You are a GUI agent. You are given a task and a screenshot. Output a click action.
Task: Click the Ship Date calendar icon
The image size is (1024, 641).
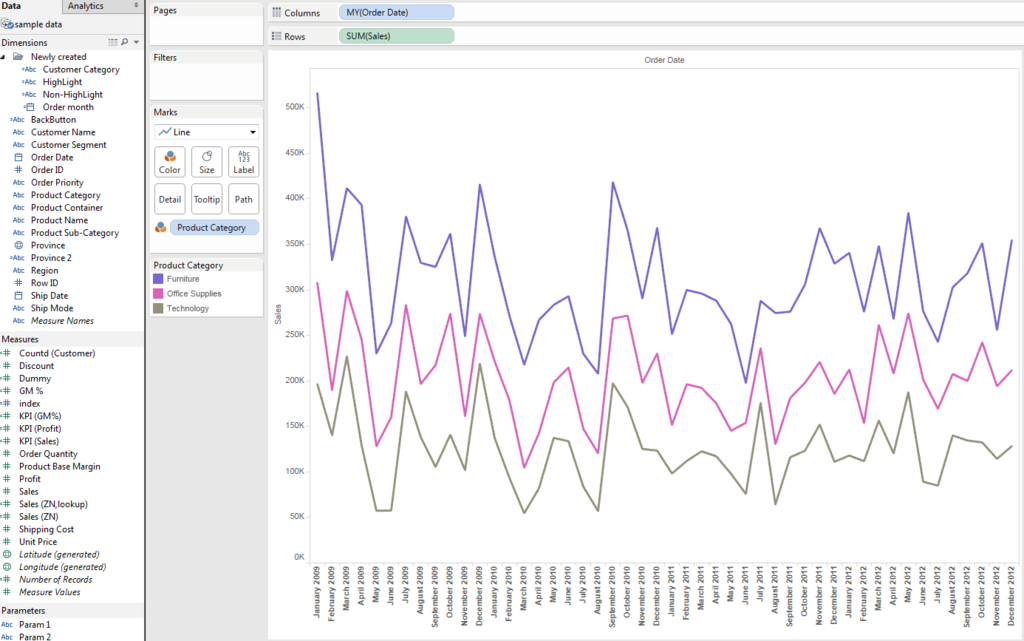pyautogui.click(x=18, y=296)
